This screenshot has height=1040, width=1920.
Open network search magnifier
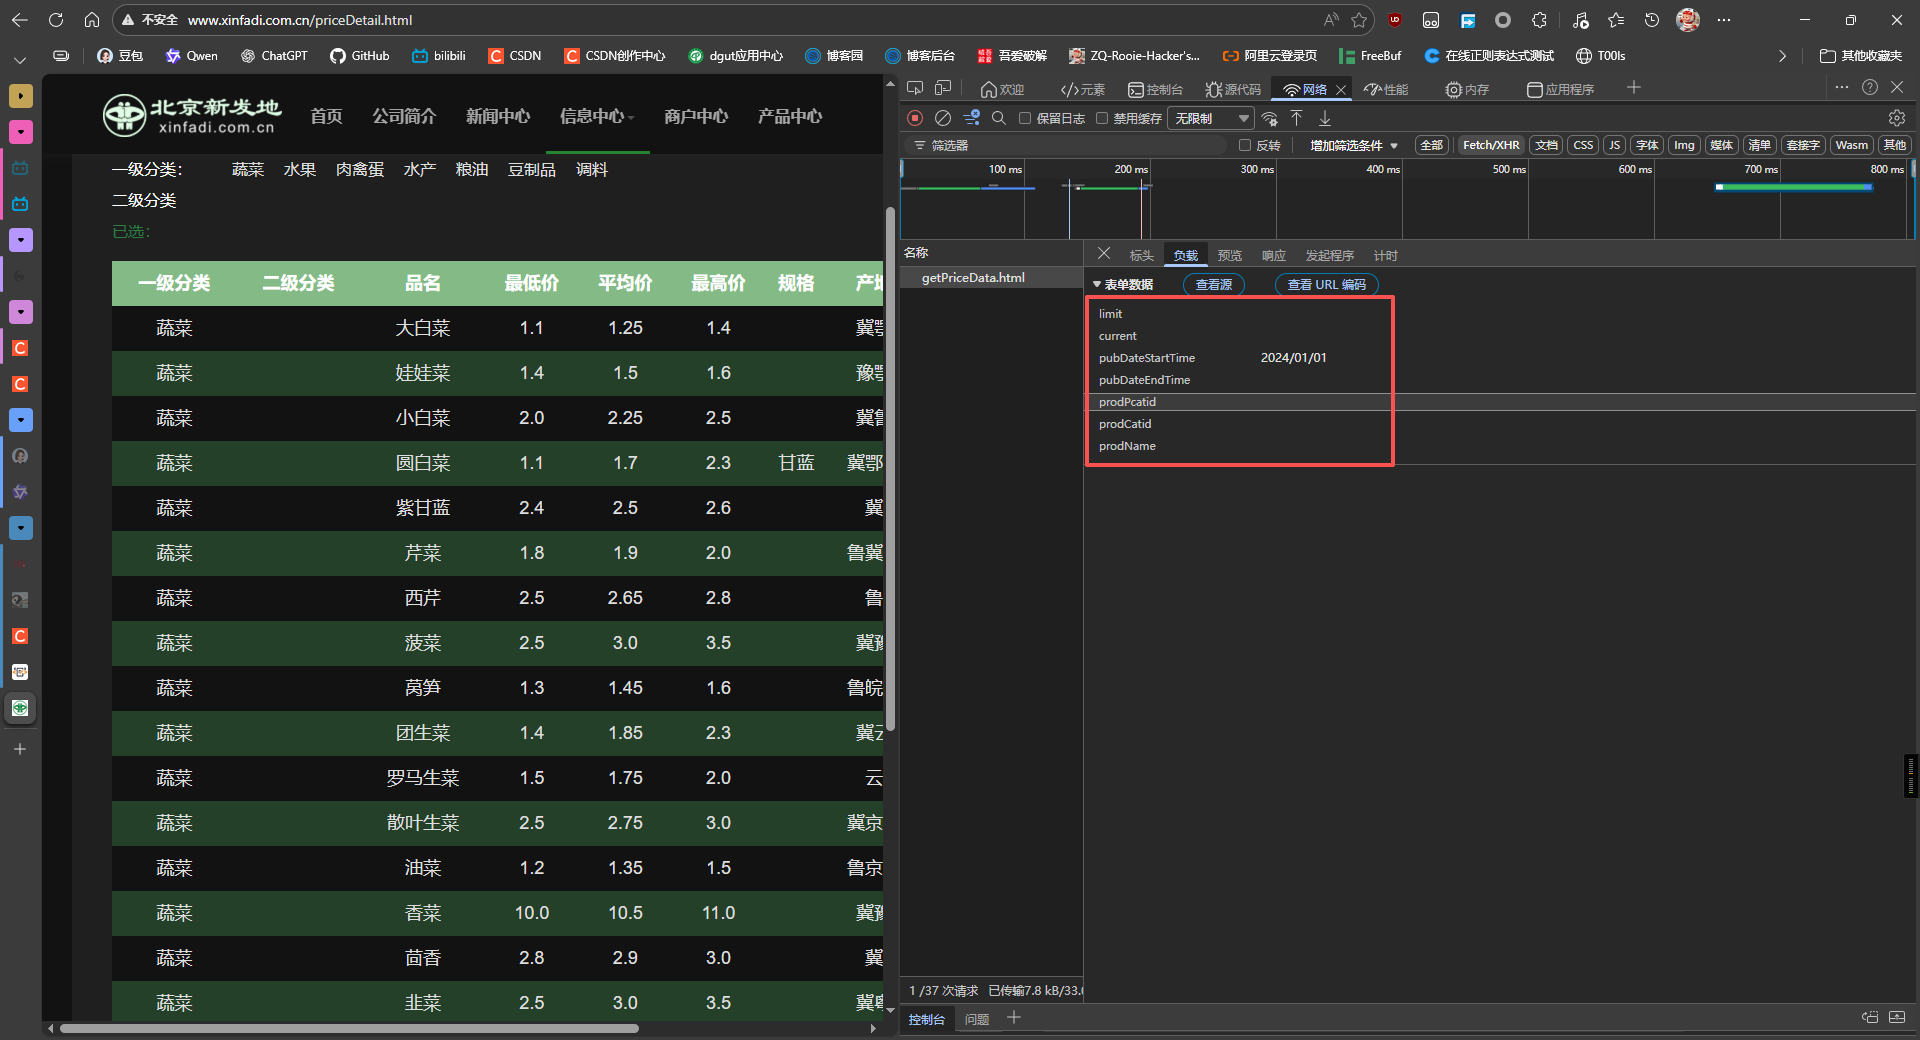[x=998, y=118]
